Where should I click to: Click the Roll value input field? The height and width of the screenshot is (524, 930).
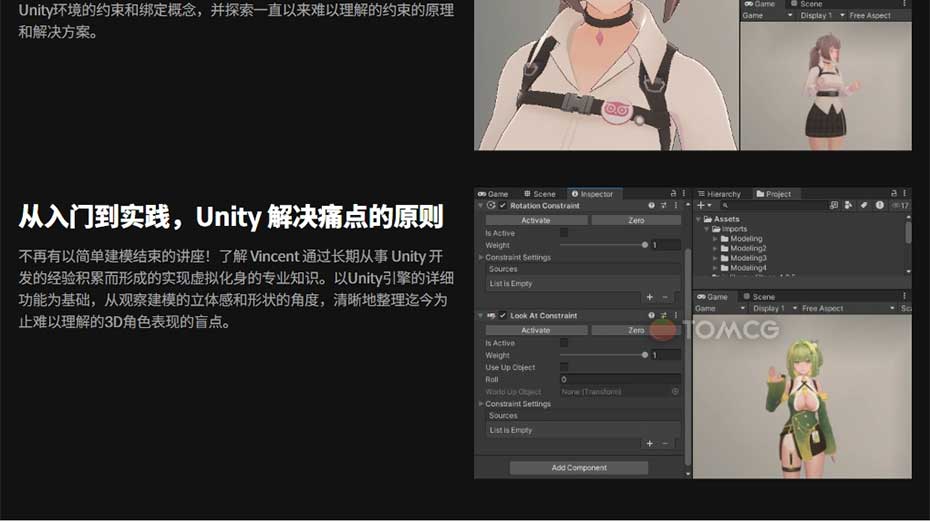tap(620, 379)
